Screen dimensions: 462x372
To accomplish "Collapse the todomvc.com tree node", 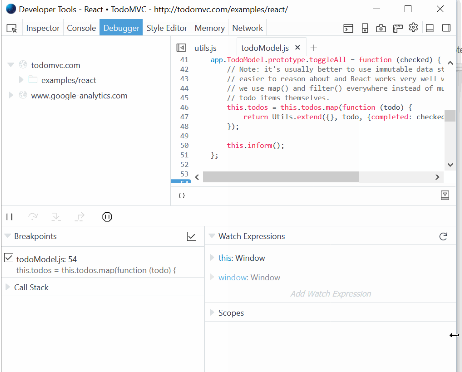I will (11, 65).
